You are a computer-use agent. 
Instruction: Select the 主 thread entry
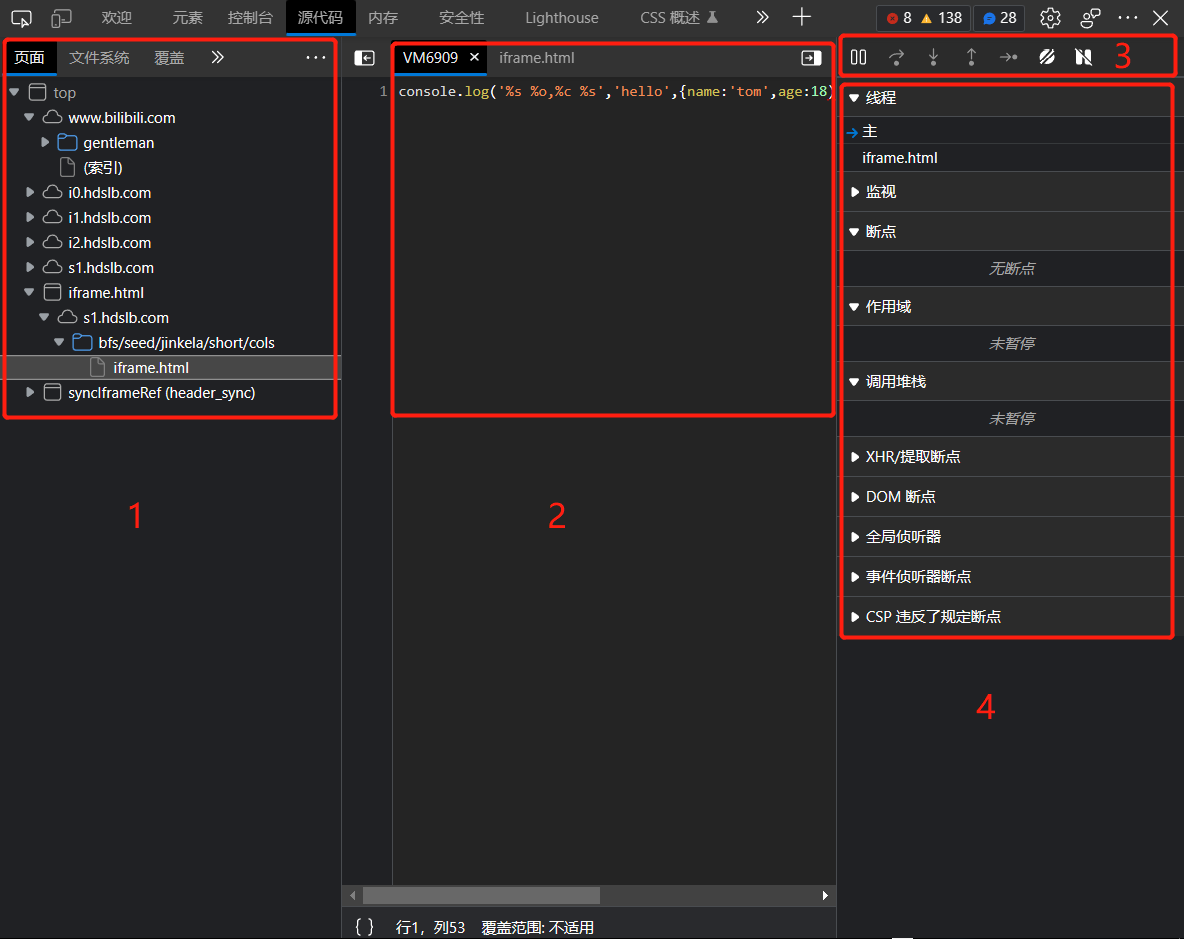pyautogui.click(x=1010, y=131)
